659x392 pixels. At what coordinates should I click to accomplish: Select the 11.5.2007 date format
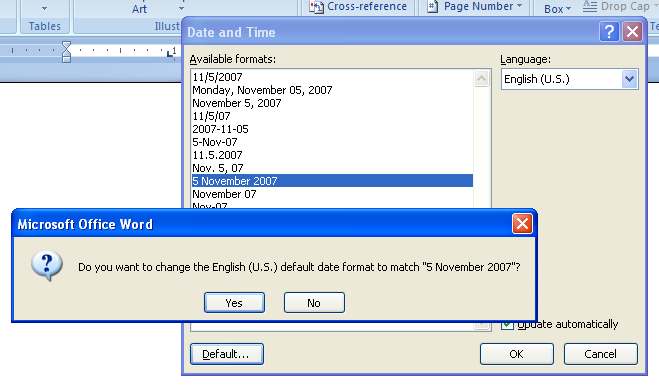coord(332,155)
